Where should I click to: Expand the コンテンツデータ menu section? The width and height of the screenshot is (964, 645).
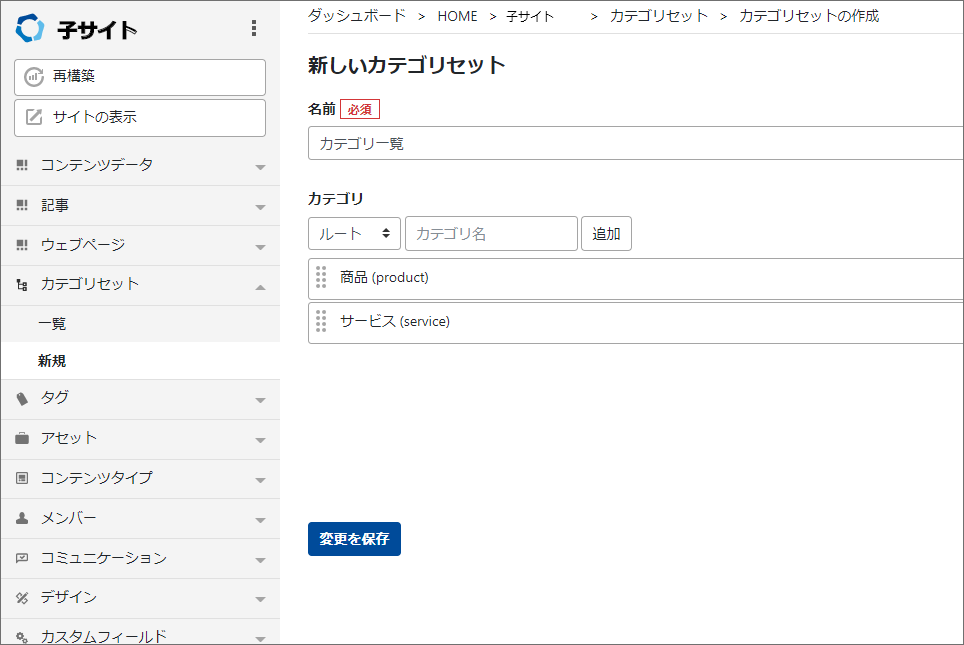click(140, 165)
